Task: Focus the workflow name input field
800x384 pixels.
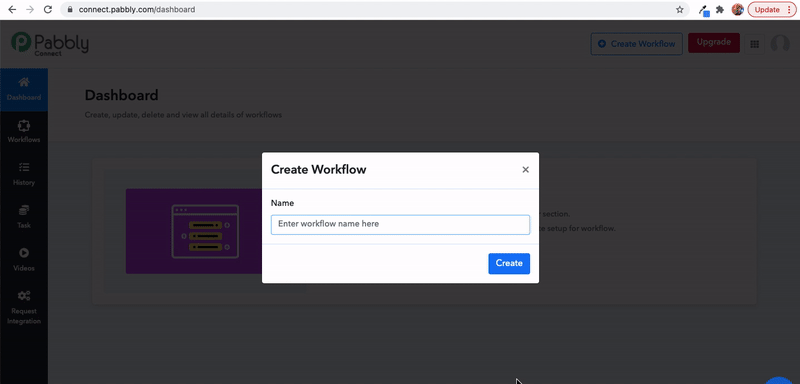Action: (400, 224)
